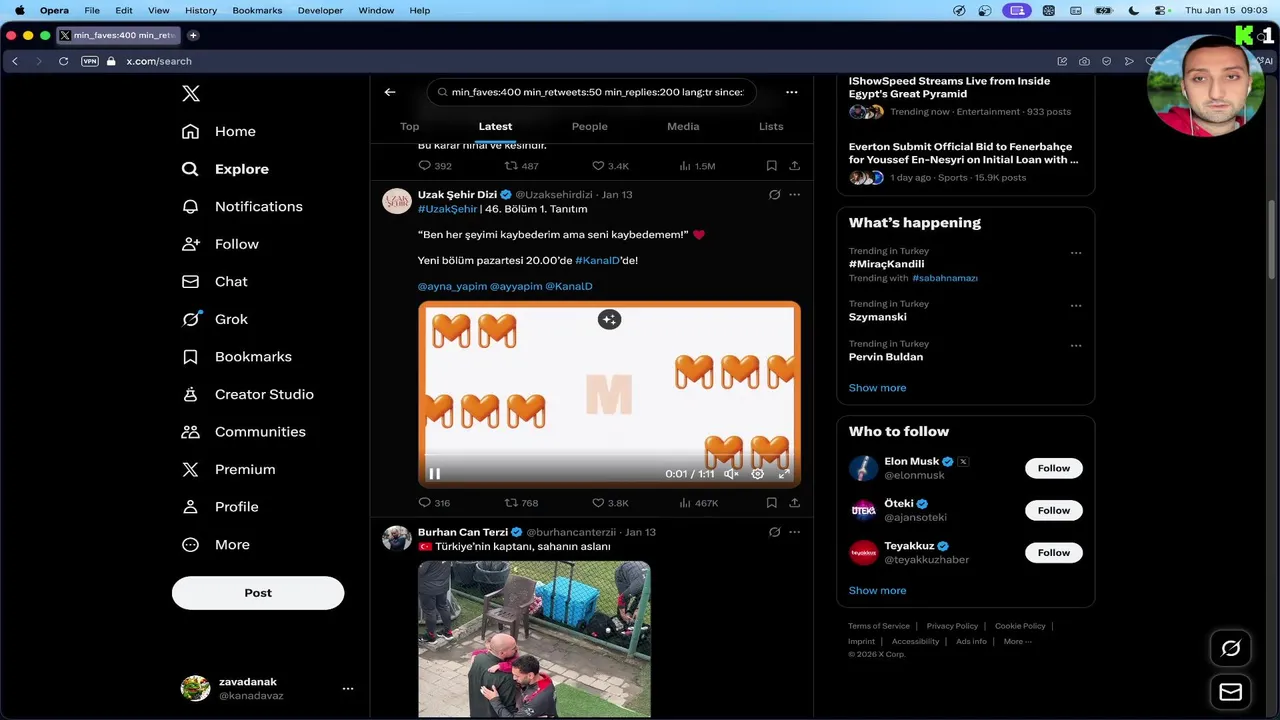This screenshot has width=1280, height=720.
Task: Share the Uzak Şehir Dizi post
Action: pos(794,503)
